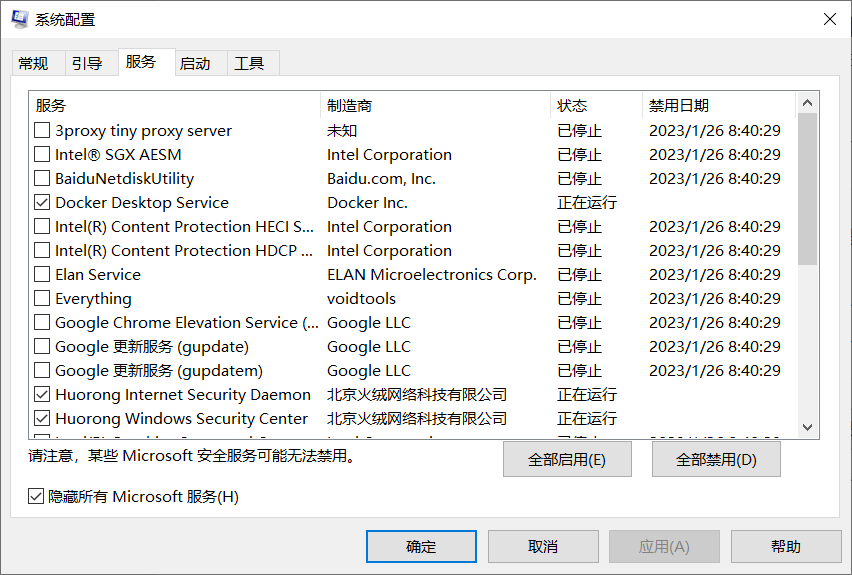Click the scrollbar up arrow
852x575 pixels.
click(x=807, y=103)
